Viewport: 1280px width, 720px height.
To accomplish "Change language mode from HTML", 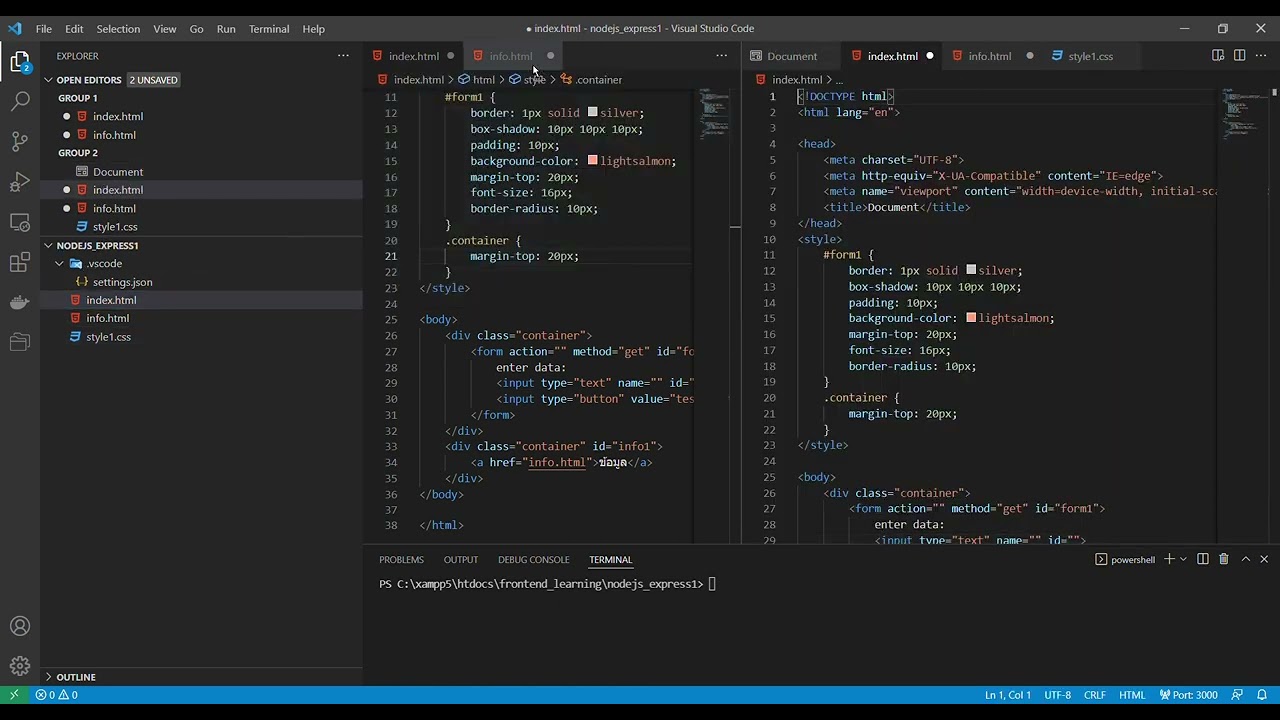I will tap(1132, 695).
